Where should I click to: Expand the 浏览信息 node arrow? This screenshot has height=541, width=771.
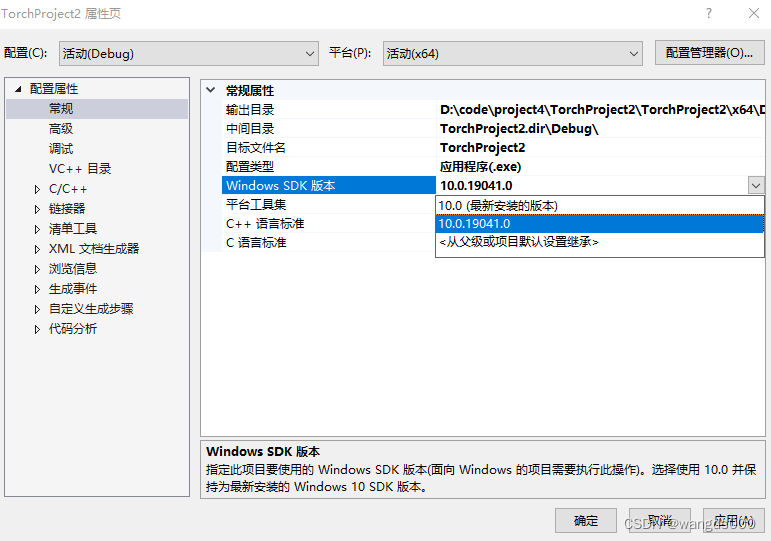pos(37,269)
